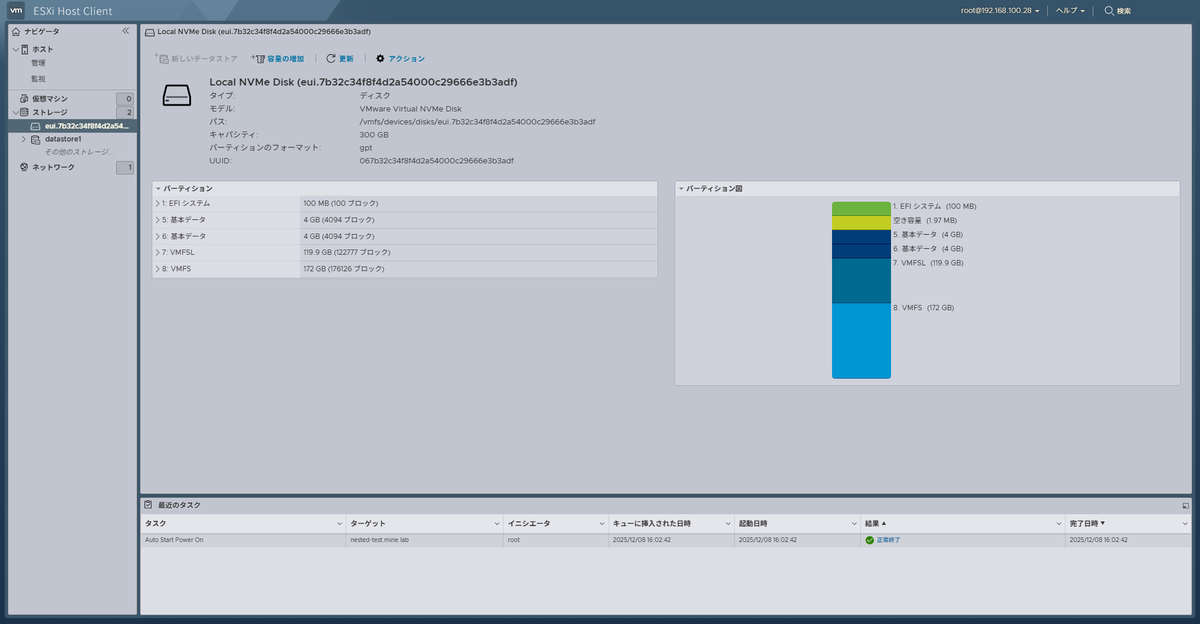Click 容量の増加 toolbar icon
The height and width of the screenshot is (624, 1200).
[x=257, y=59]
